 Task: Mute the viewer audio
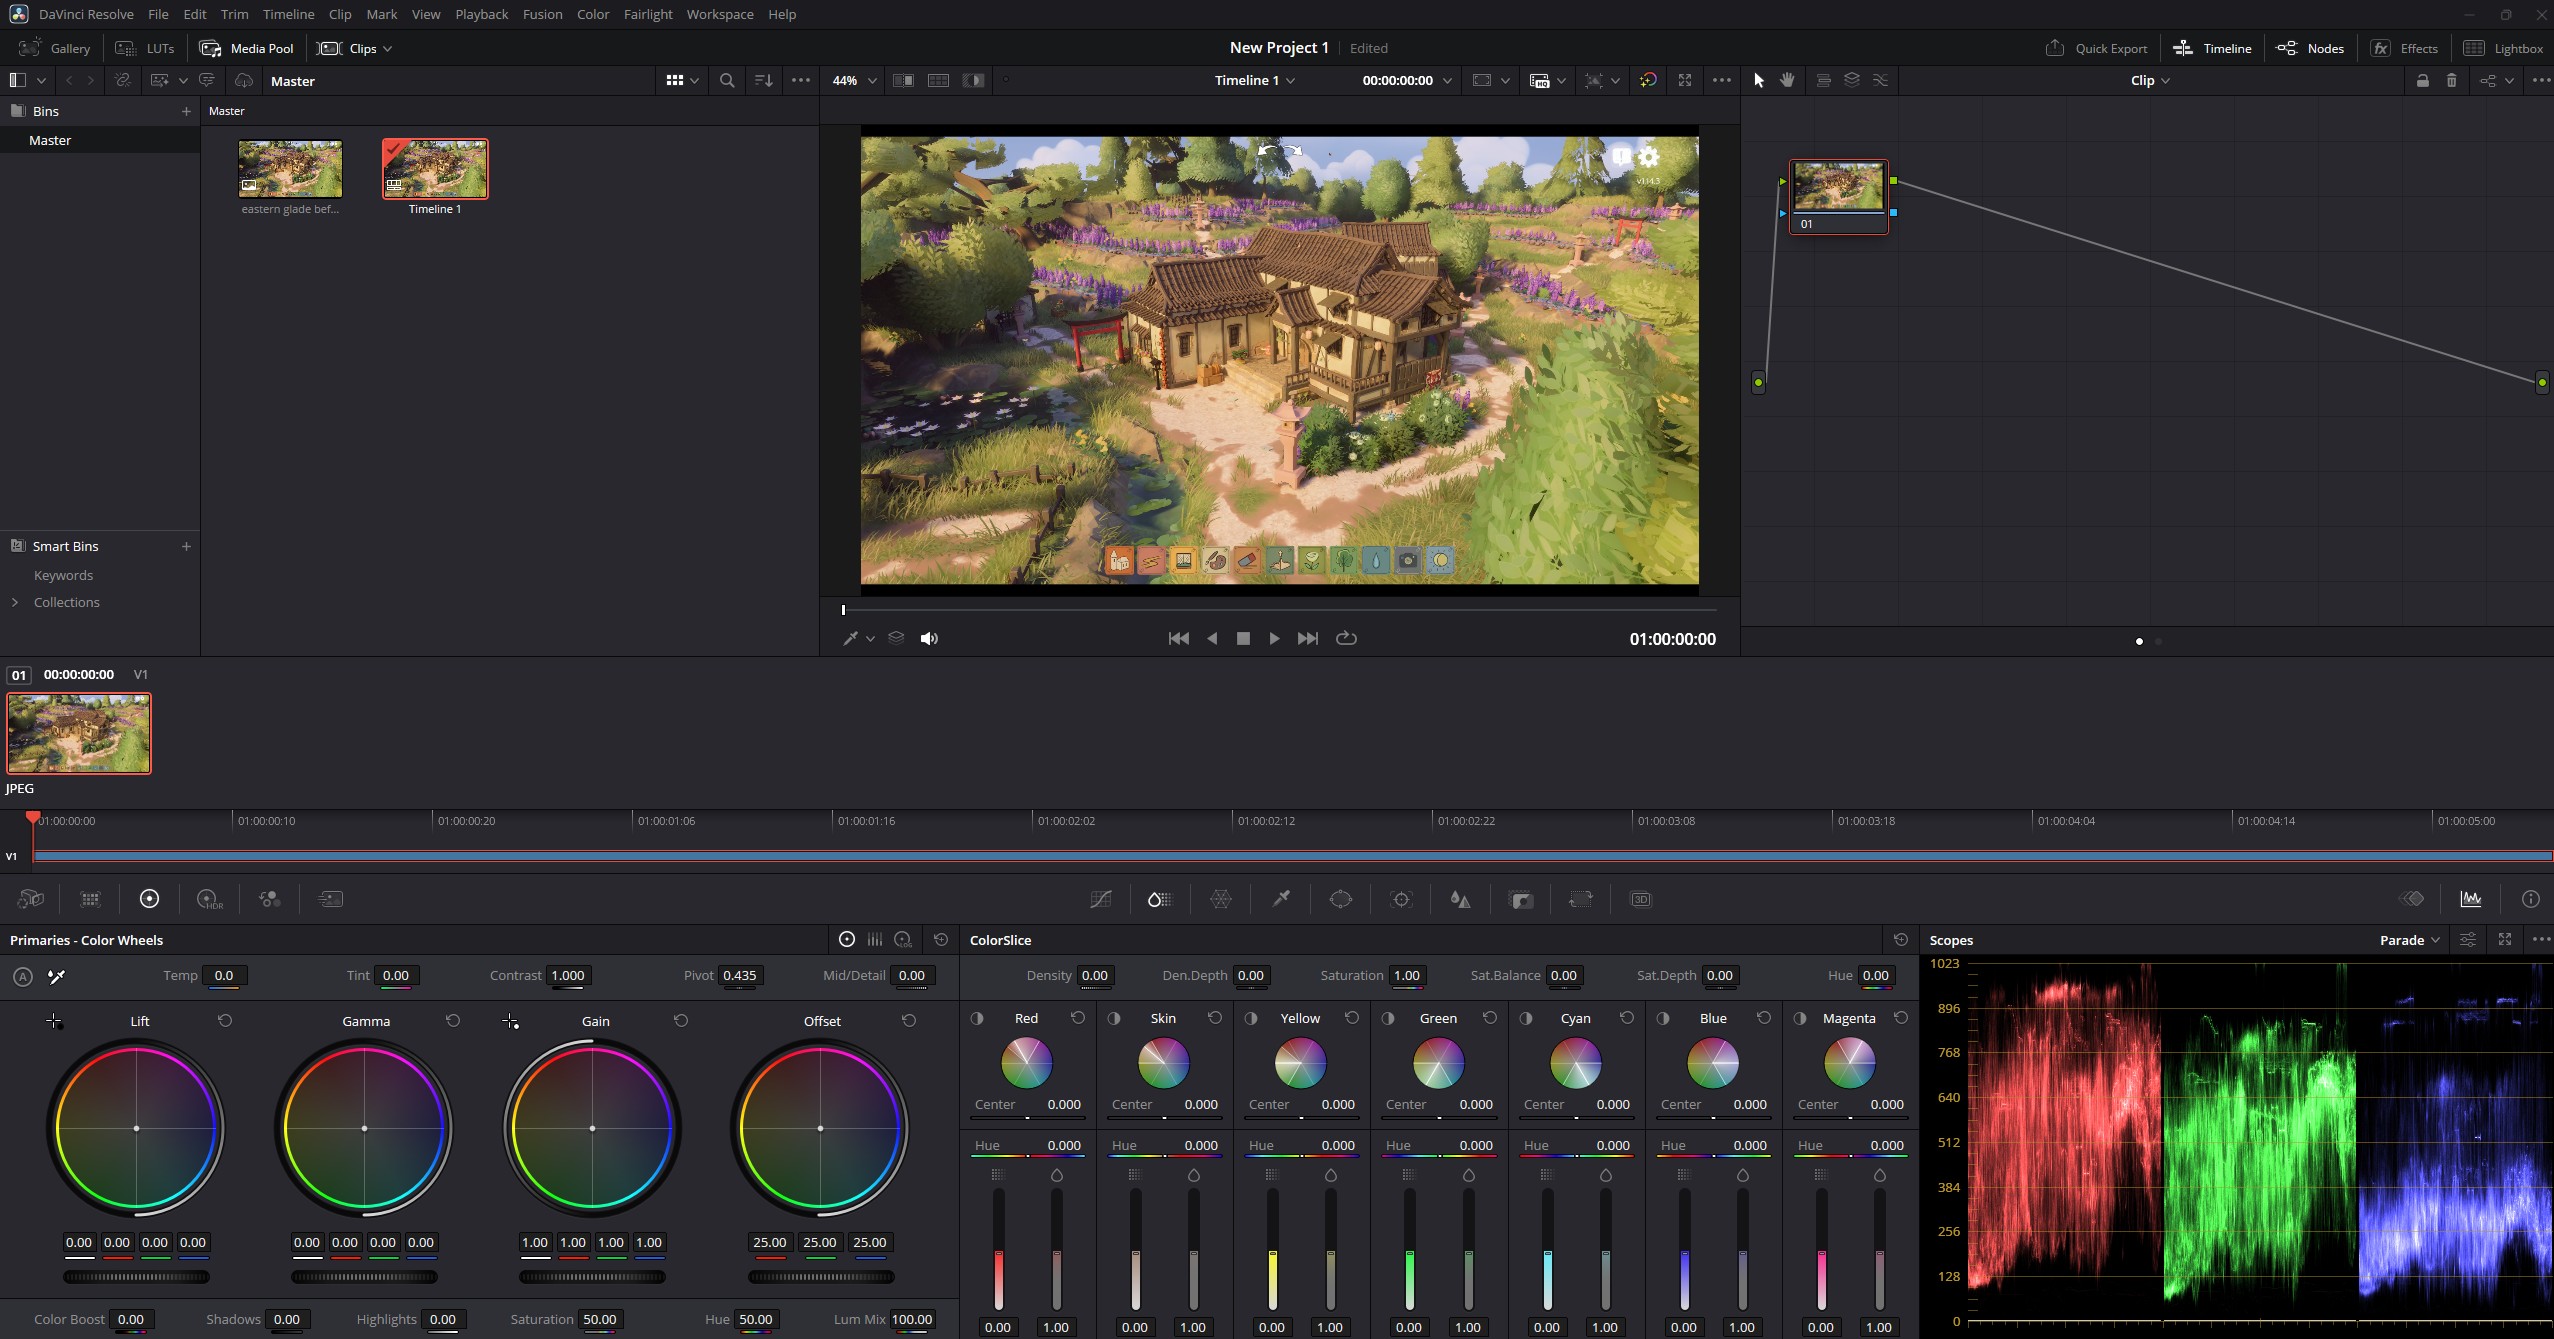[929, 638]
